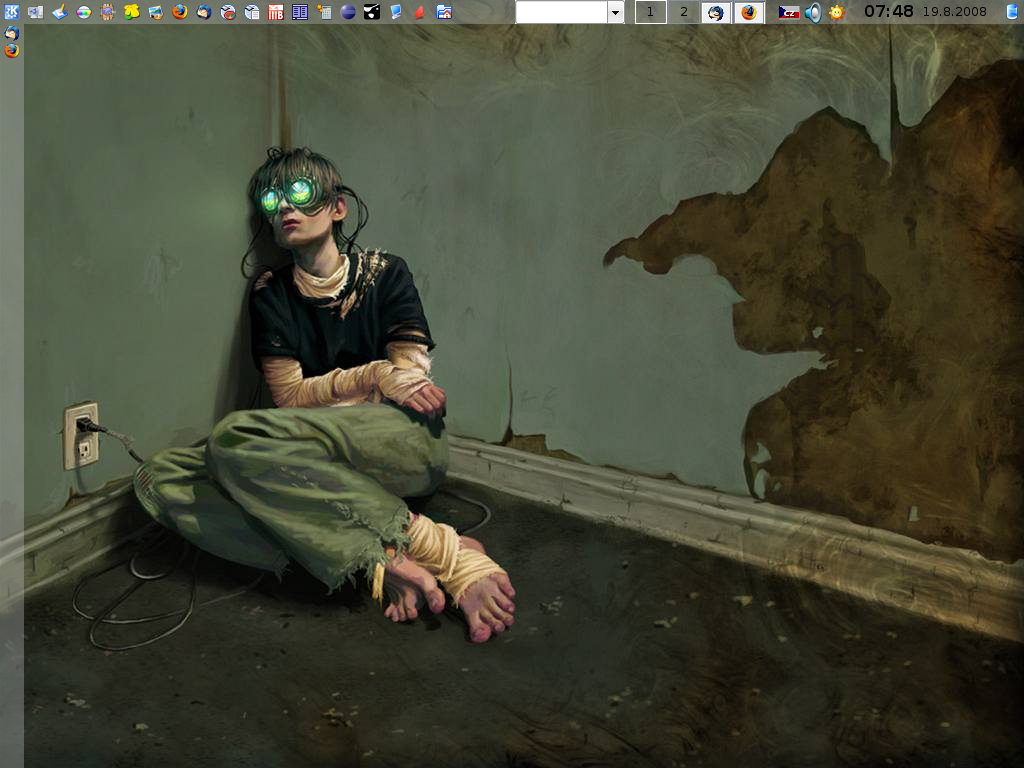The image size is (1024, 768).
Task: Open Thunderbird from left edge panel
Action: click(12, 33)
